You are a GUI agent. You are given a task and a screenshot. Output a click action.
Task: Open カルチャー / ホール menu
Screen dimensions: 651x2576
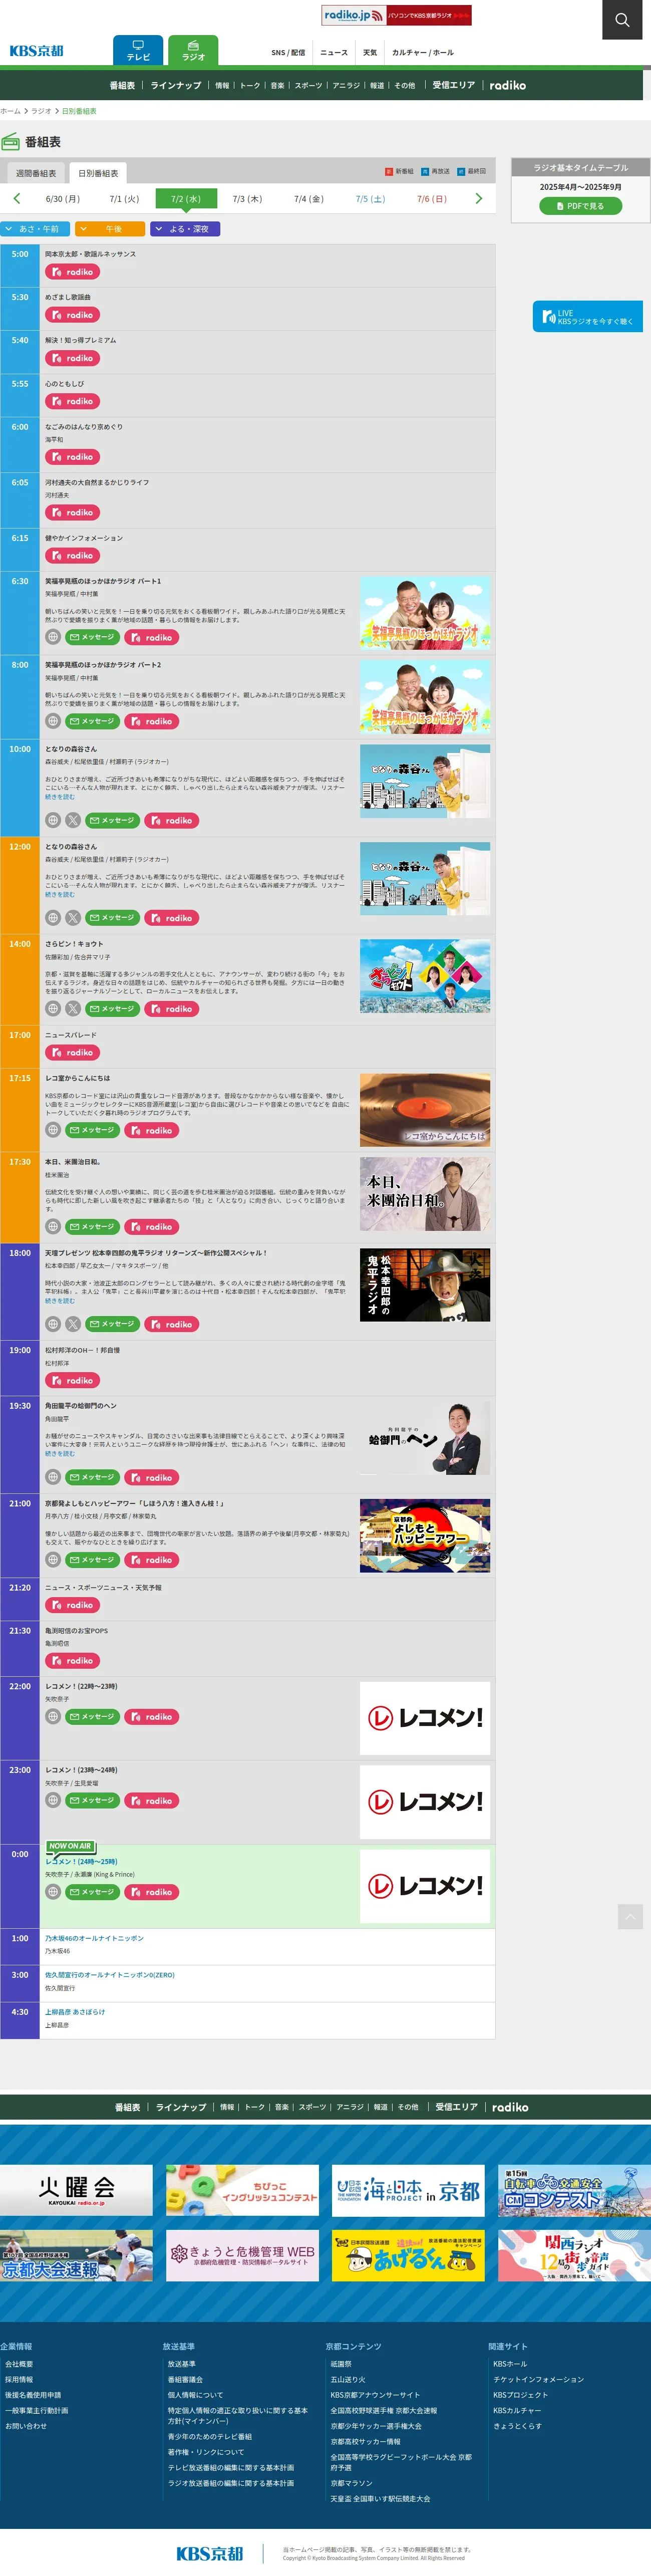click(422, 53)
